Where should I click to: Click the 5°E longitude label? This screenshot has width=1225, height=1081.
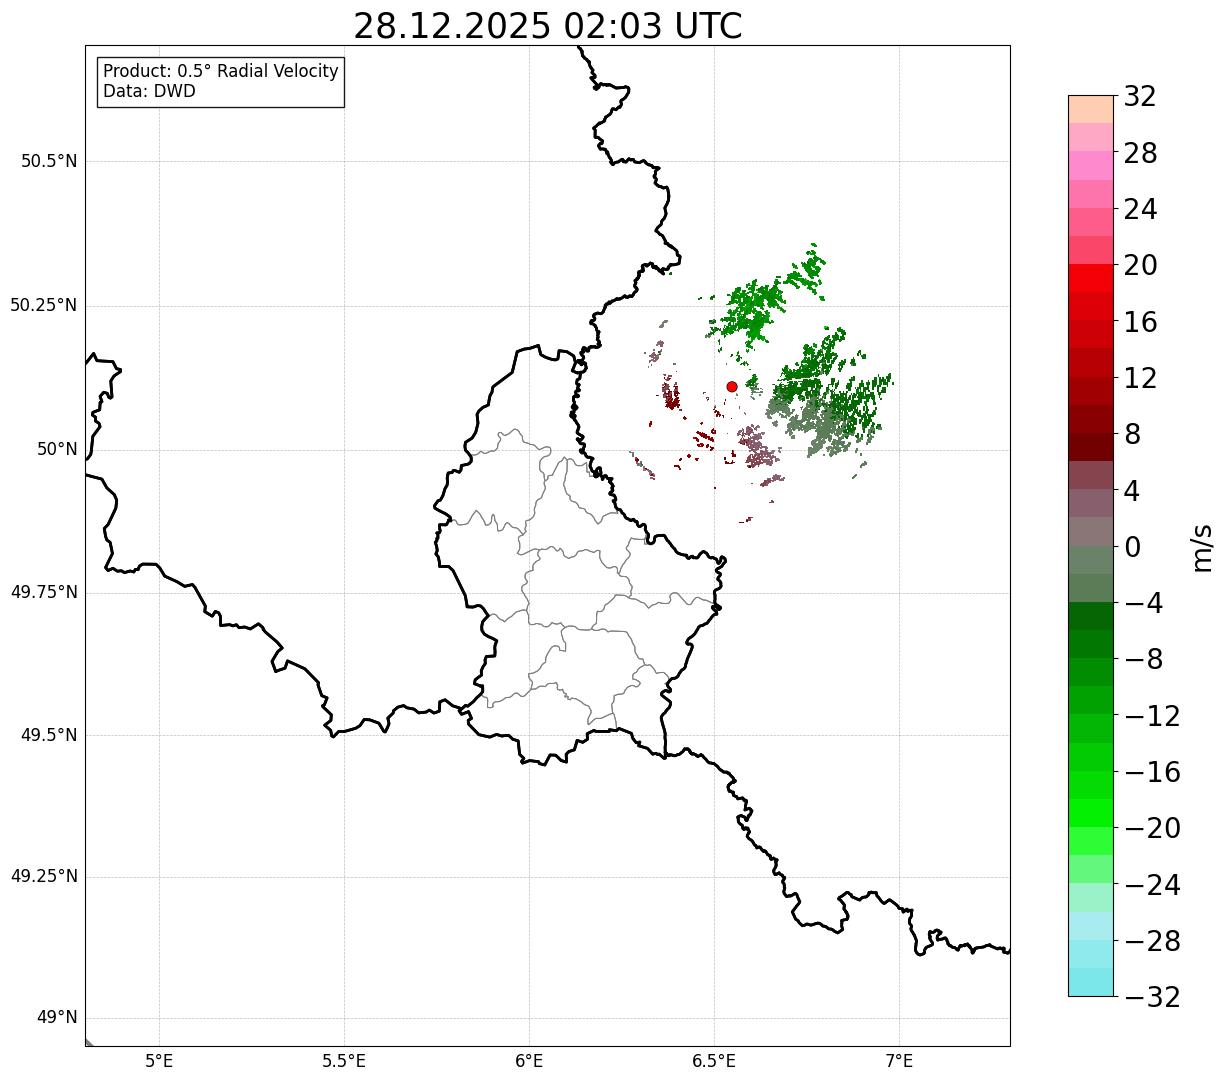tap(160, 1060)
